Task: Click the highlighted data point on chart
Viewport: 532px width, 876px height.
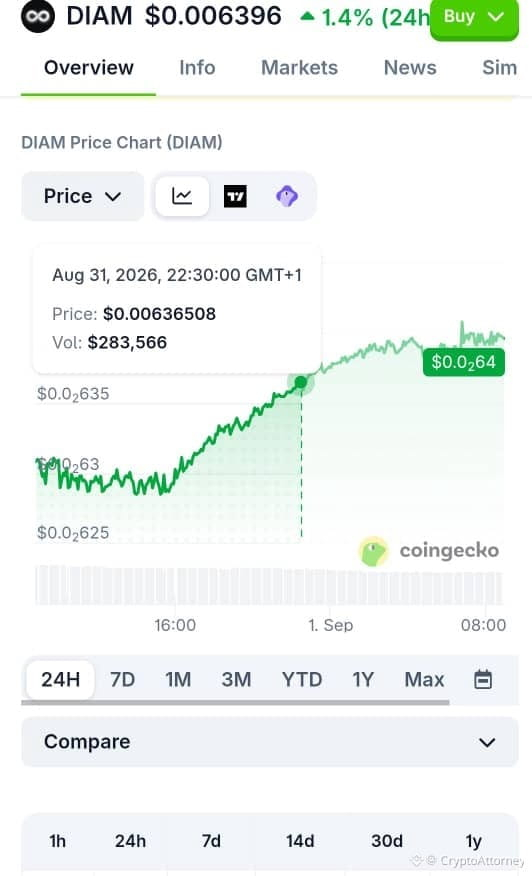Action: pos(301,382)
